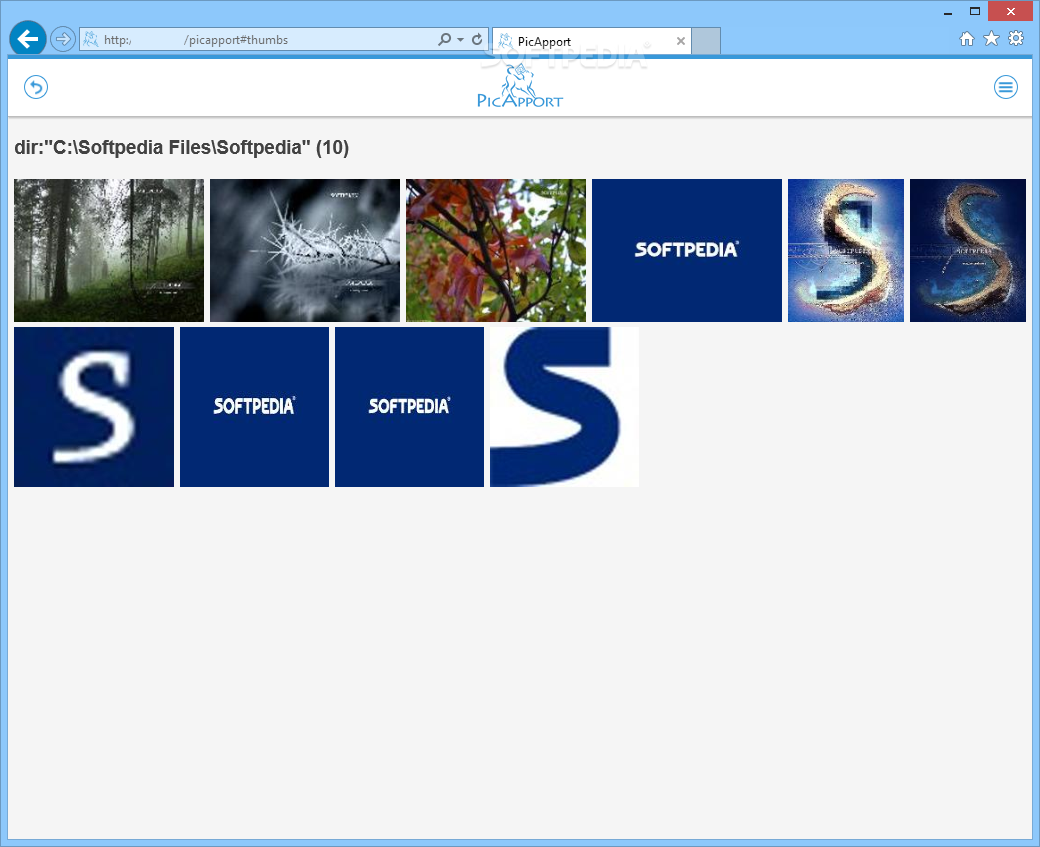Open Favorites star icon
The width and height of the screenshot is (1040, 847).
pos(991,39)
